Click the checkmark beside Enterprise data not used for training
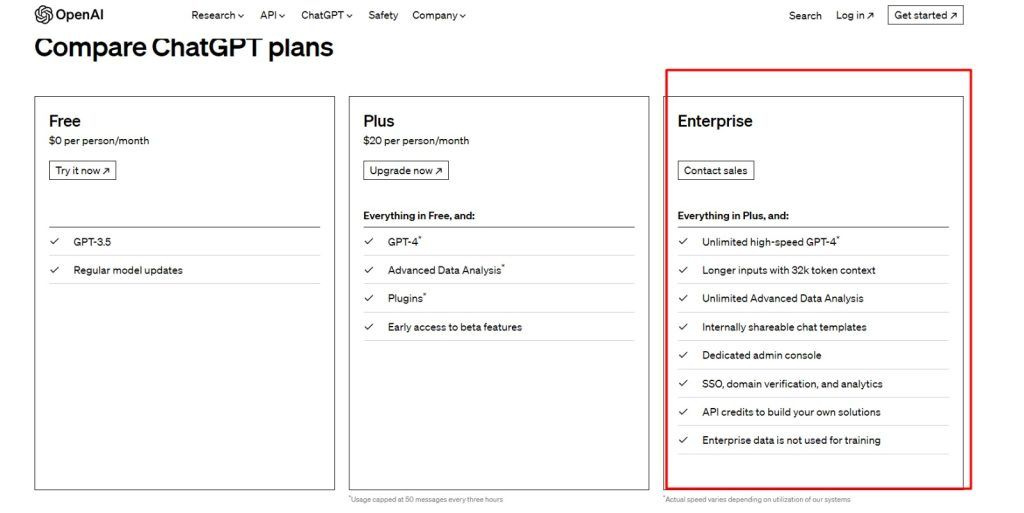Viewport: 1024px width, 513px height. [683, 440]
